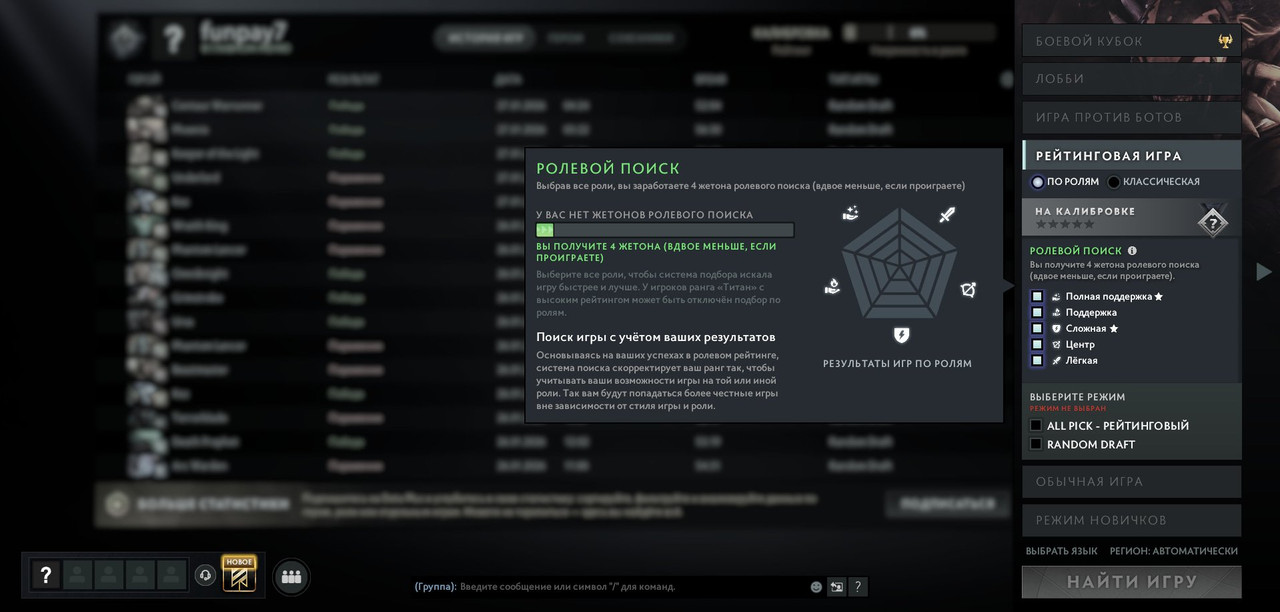The image size is (1280, 612).
Task: Click the star beside Полная поддержка
Action: [x=1159, y=297]
